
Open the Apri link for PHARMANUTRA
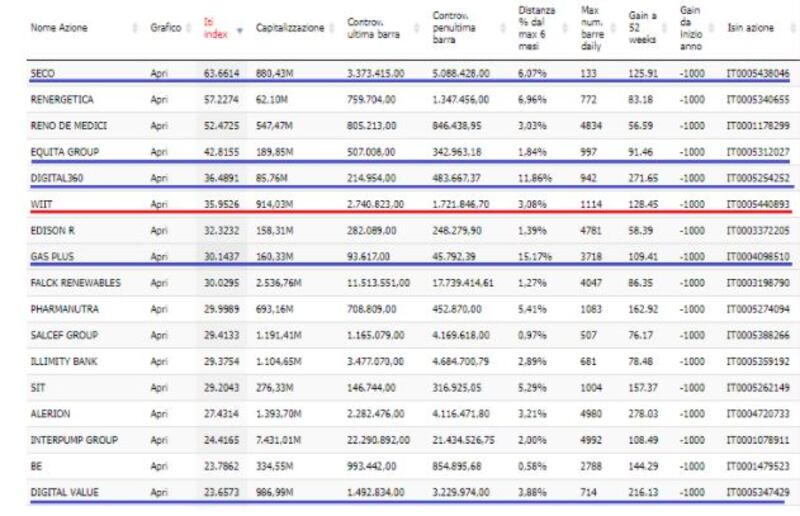(x=159, y=309)
